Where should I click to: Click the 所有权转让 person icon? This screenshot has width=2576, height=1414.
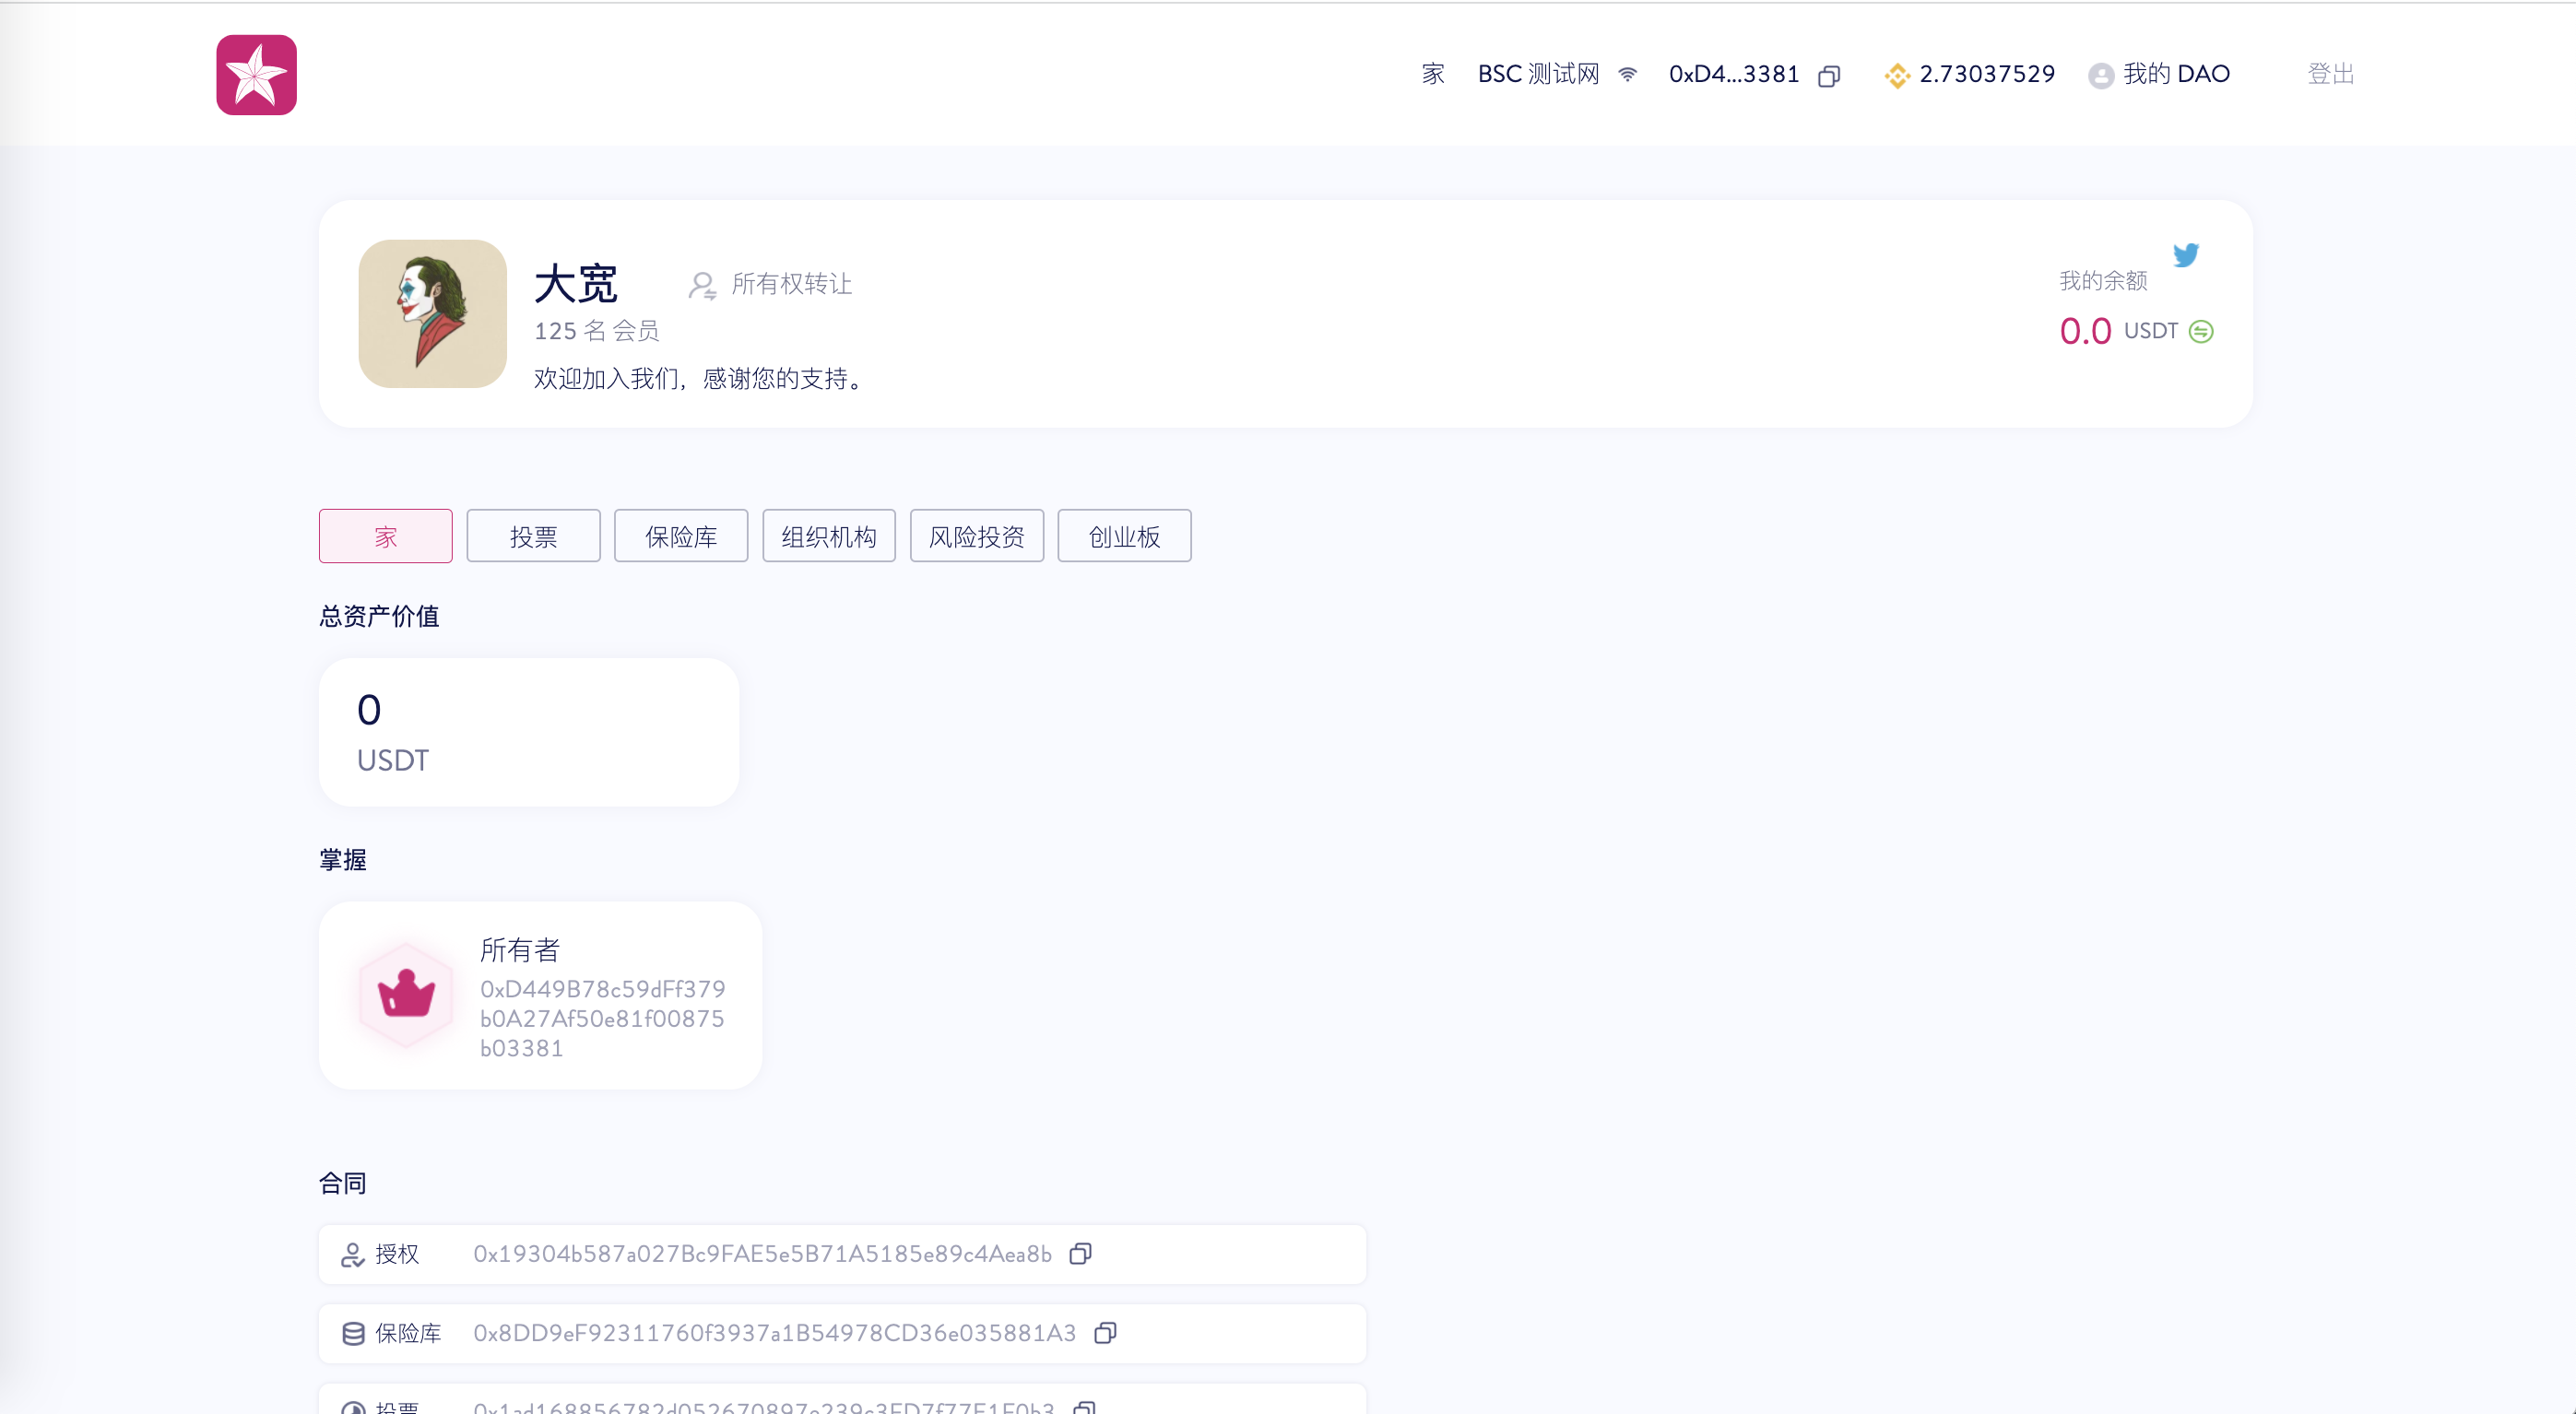pos(702,285)
